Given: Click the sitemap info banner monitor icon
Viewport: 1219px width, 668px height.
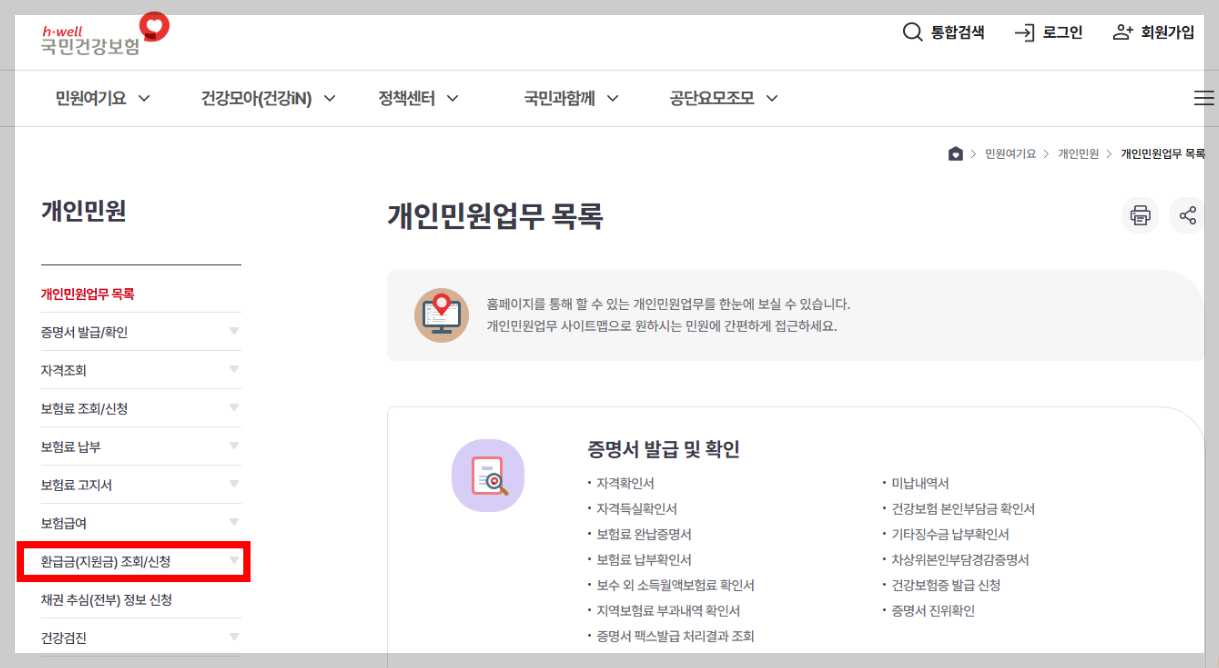Looking at the screenshot, I should tap(441, 315).
